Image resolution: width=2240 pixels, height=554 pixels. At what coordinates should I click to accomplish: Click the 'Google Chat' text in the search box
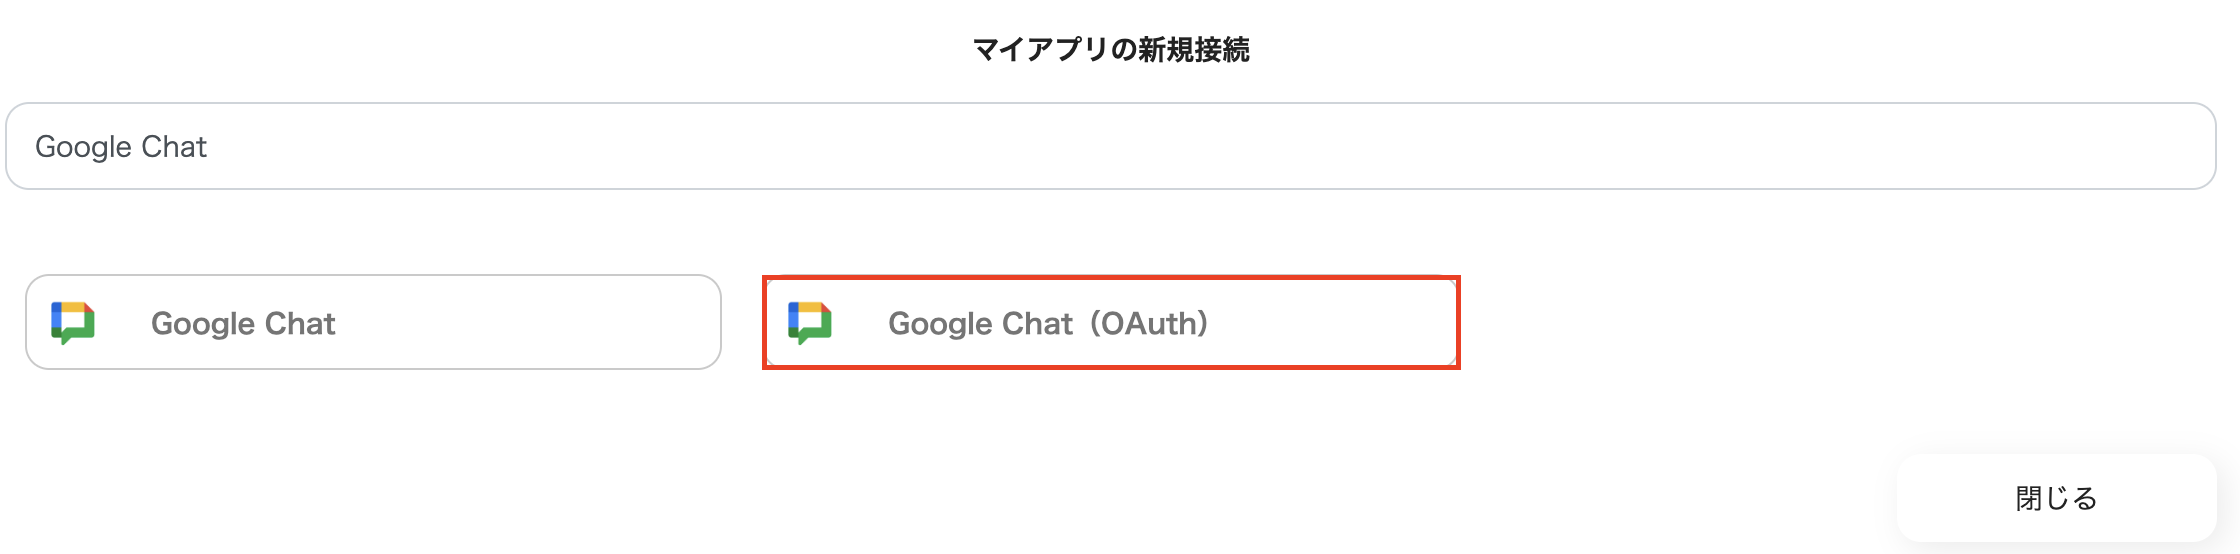point(121,147)
